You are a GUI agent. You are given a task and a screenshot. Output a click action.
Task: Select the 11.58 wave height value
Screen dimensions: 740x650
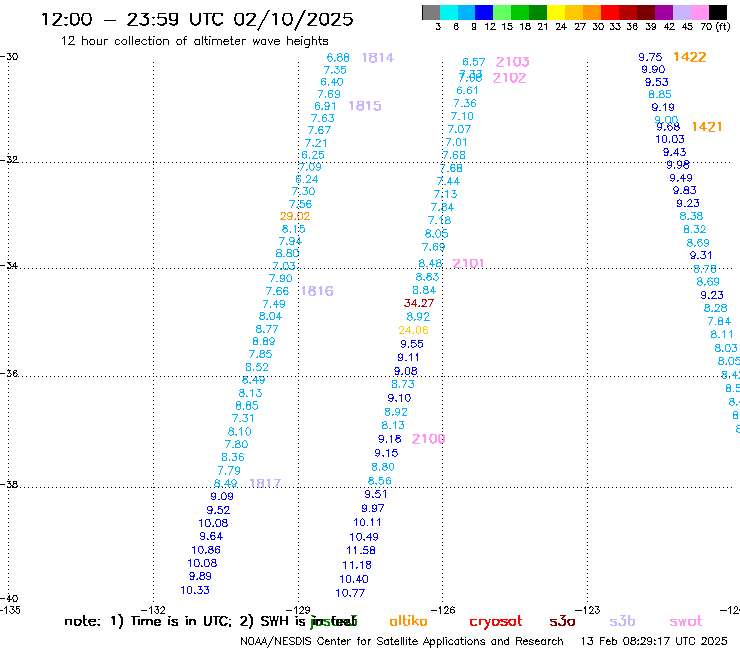361,550
